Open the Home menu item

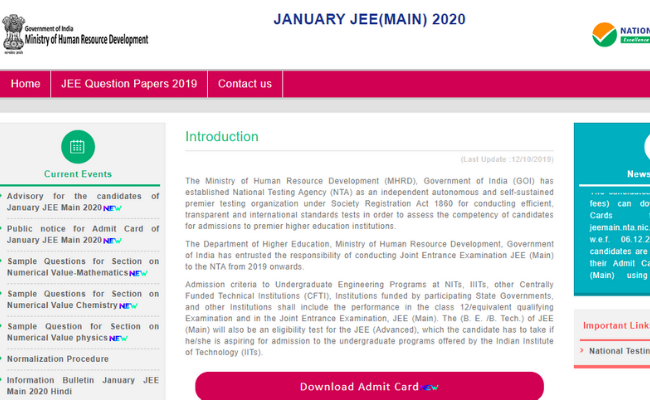coord(26,84)
